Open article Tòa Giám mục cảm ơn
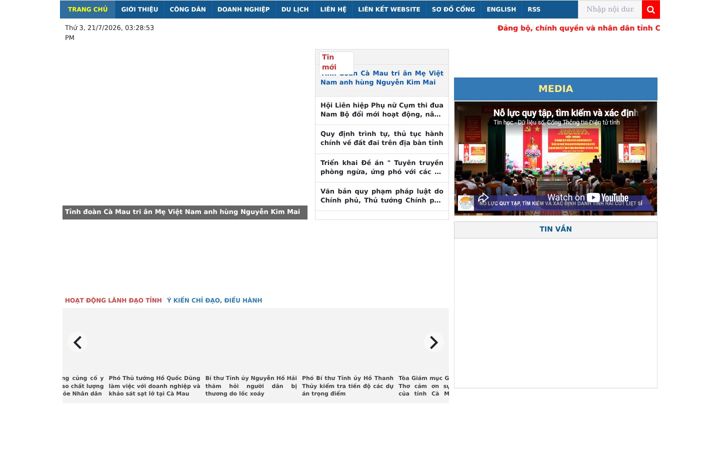 423,386
